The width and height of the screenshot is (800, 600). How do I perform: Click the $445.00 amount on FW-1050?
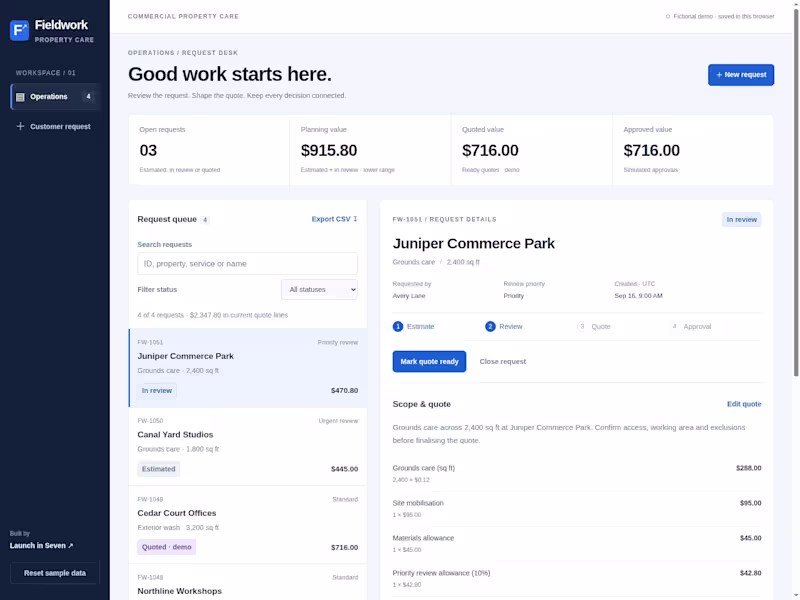pyautogui.click(x=344, y=469)
